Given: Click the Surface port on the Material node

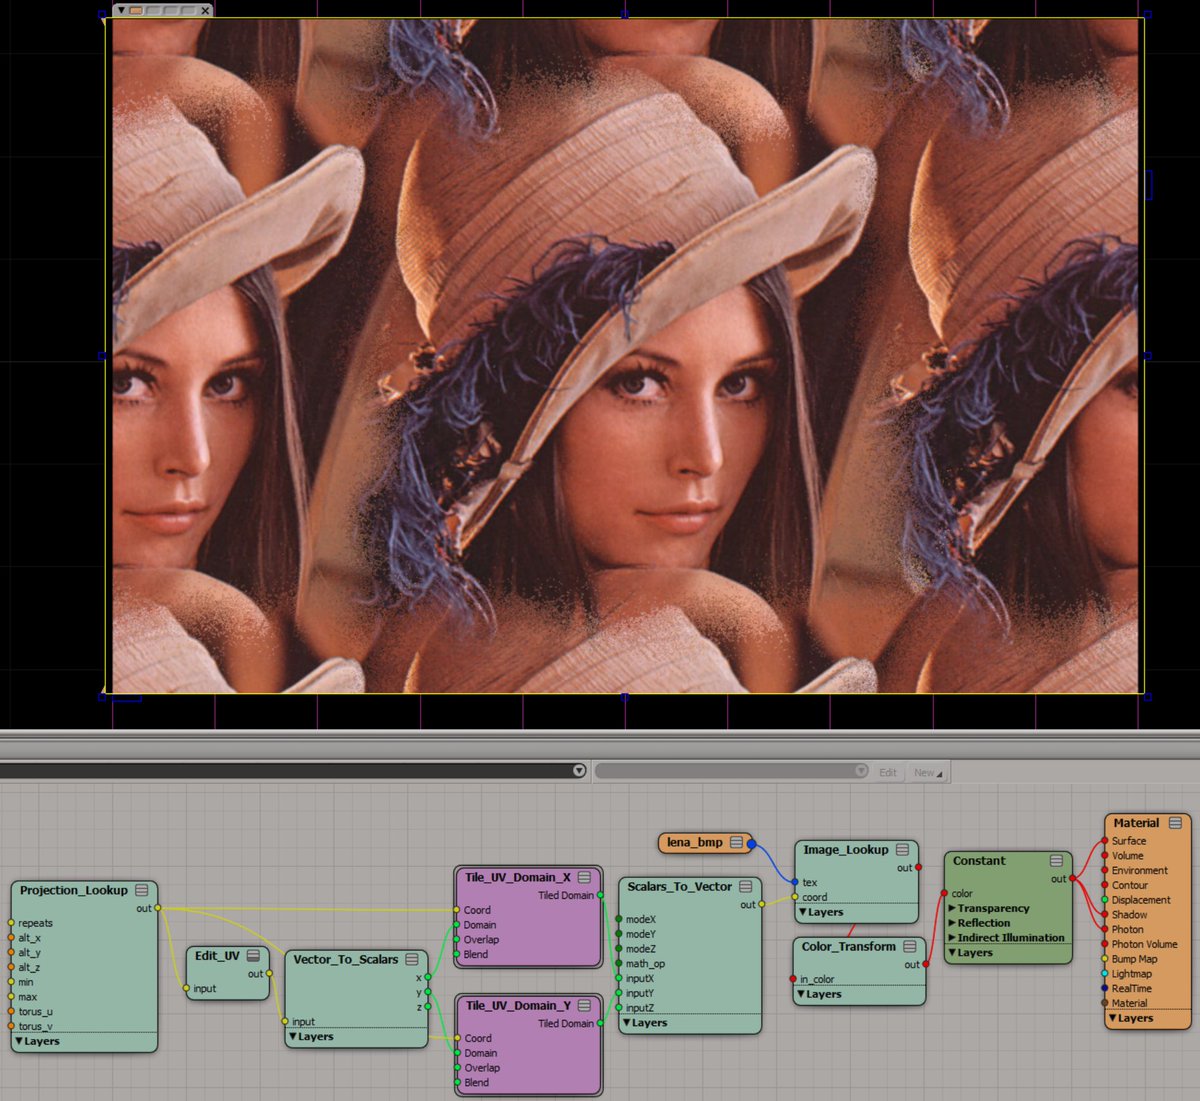Looking at the screenshot, I should [1105, 841].
